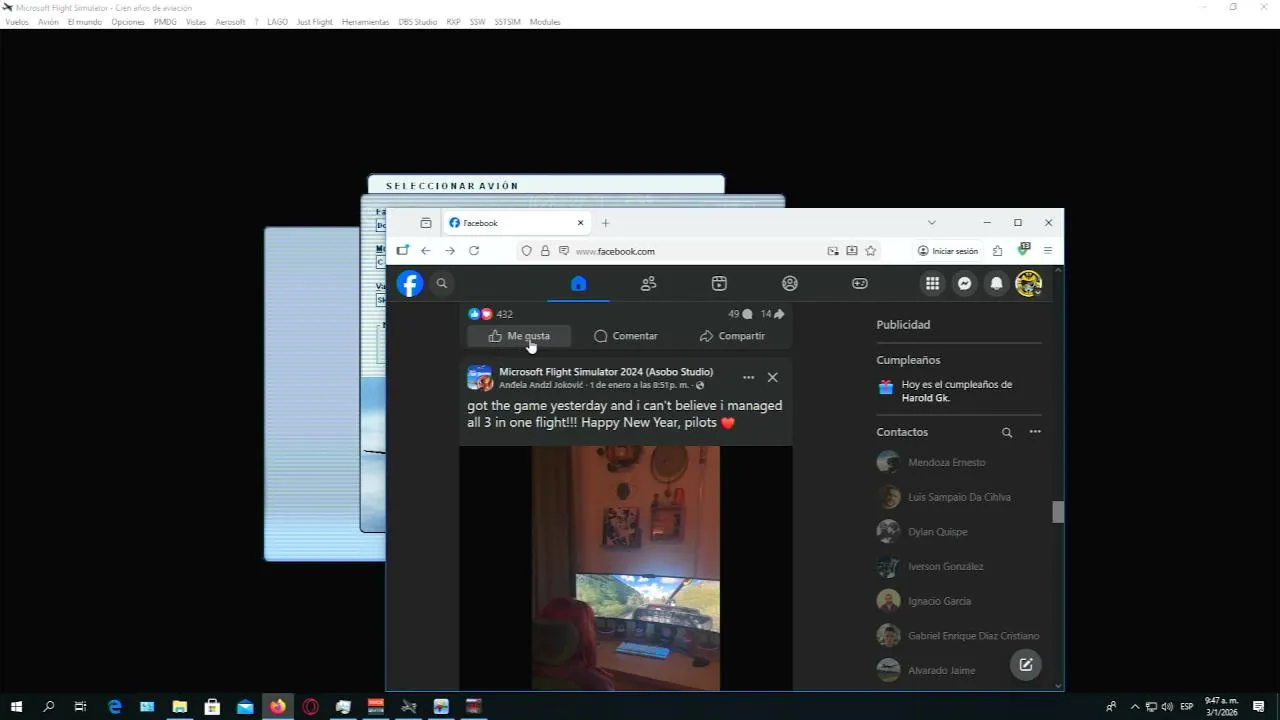Open the Opciones menu
Image resolution: width=1280 pixels, height=720 pixels.
click(128, 22)
